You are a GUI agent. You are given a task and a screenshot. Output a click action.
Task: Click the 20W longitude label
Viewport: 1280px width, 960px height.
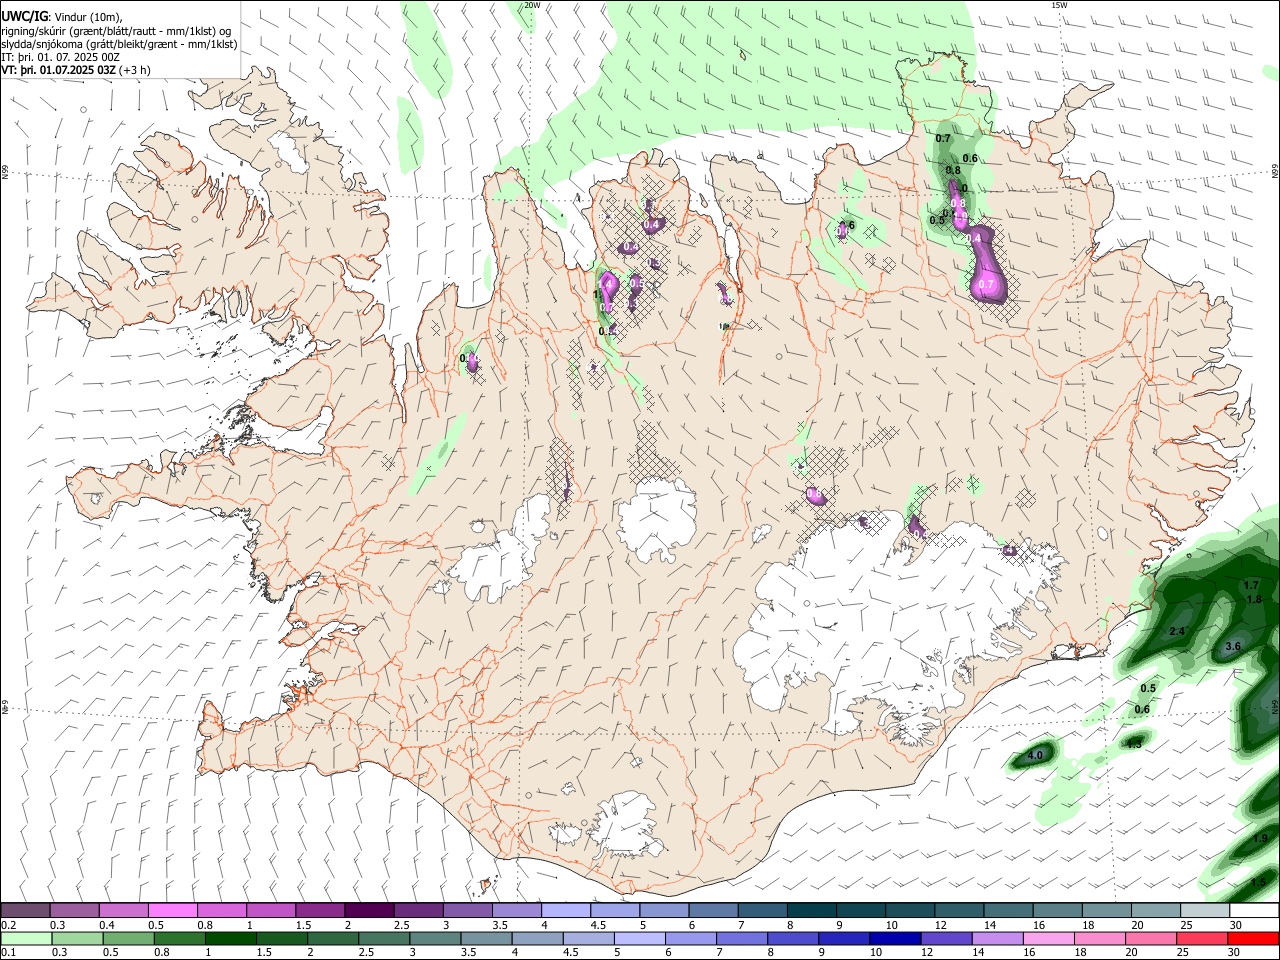(x=531, y=5)
